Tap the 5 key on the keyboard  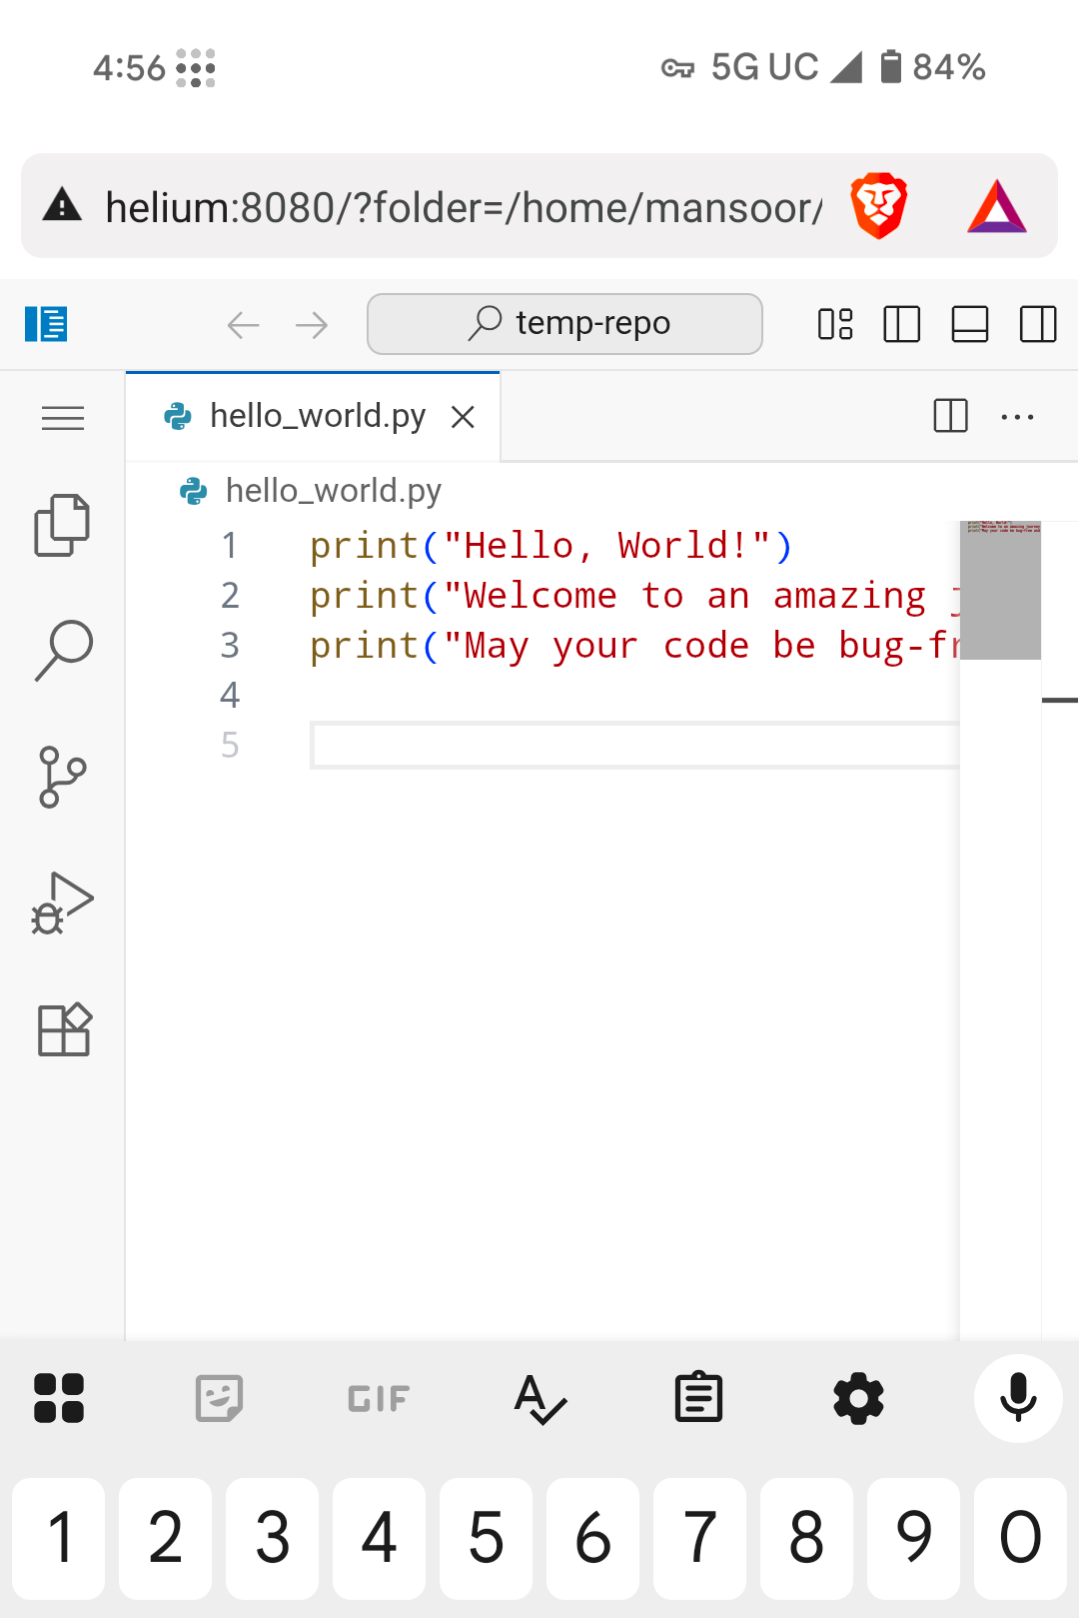click(486, 1538)
